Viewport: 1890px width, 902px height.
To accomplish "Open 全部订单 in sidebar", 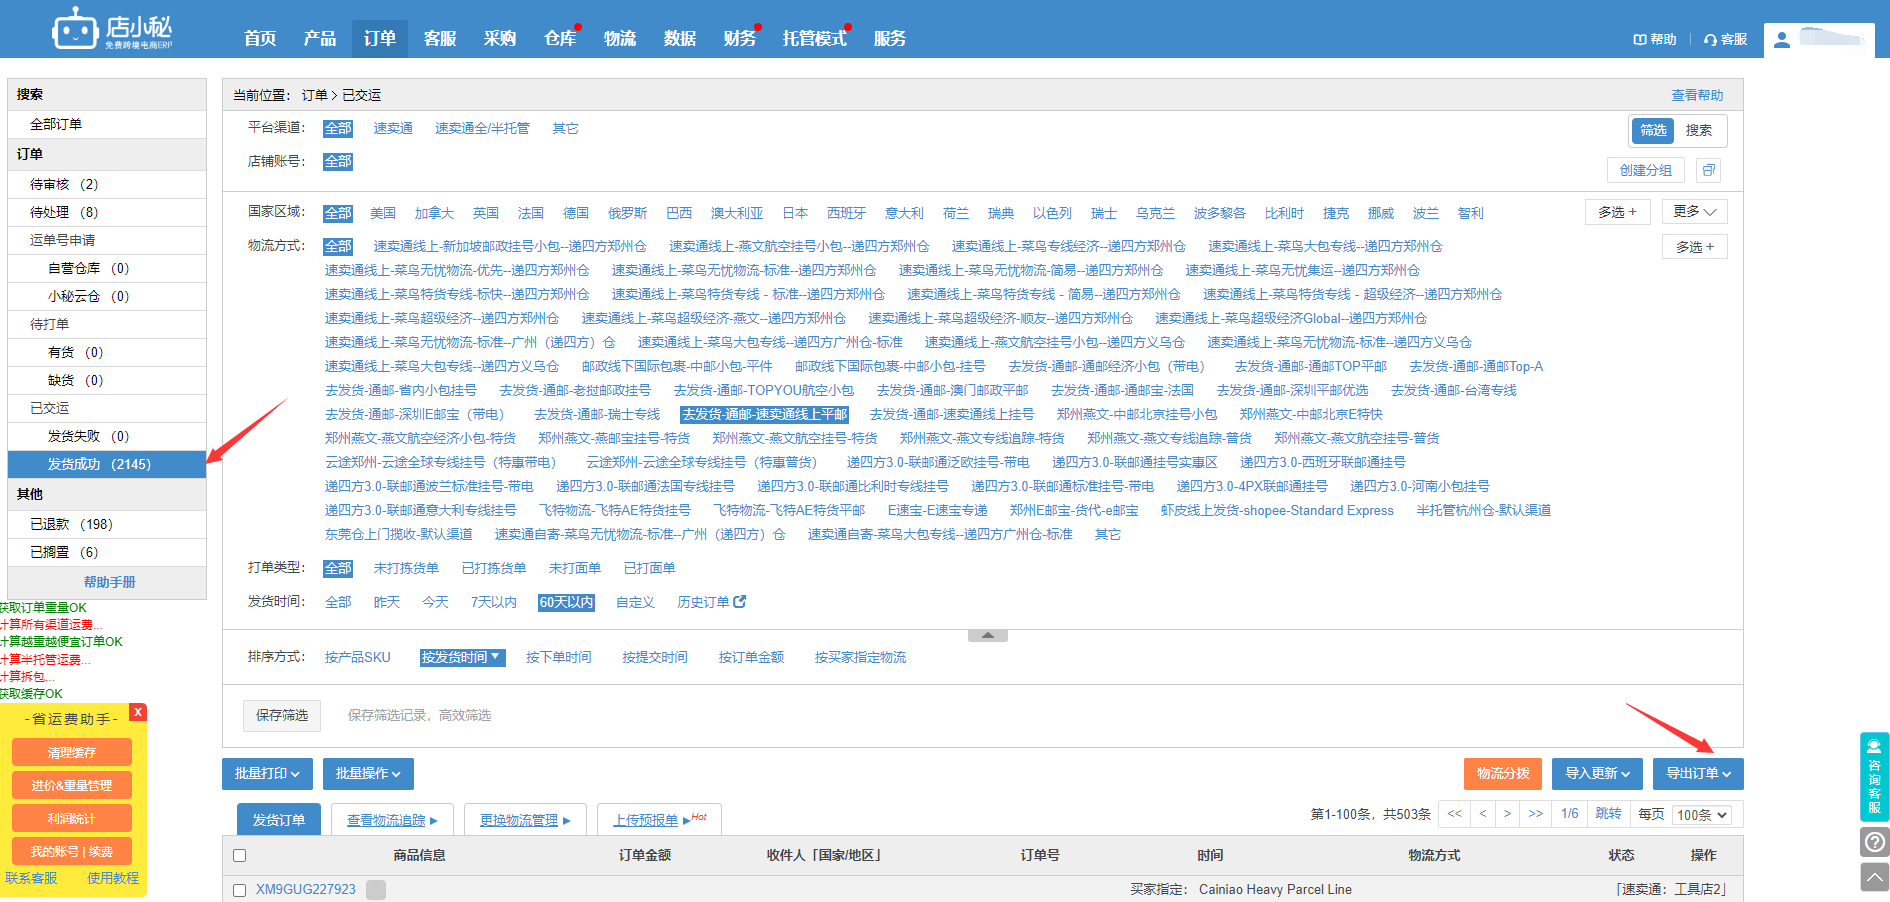I will coord(107,124).
